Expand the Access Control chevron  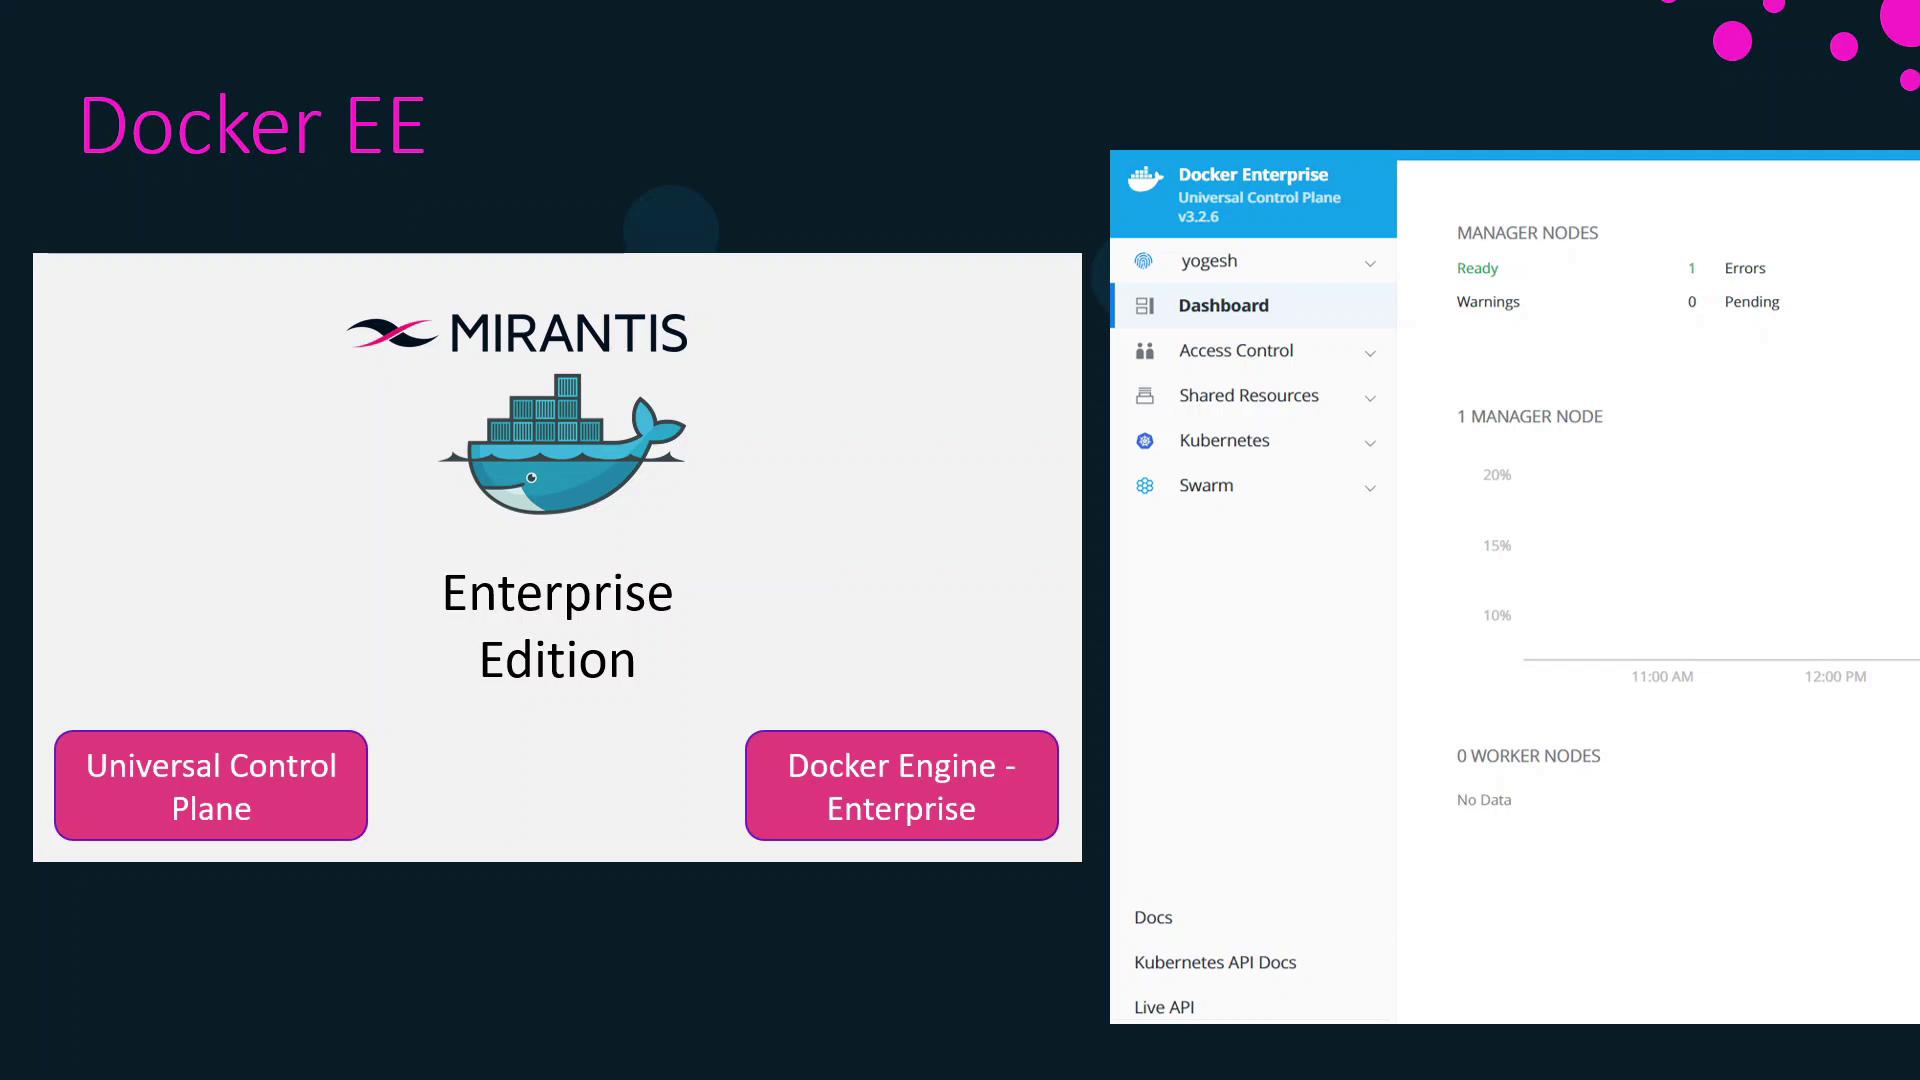tap(1370, 353)
